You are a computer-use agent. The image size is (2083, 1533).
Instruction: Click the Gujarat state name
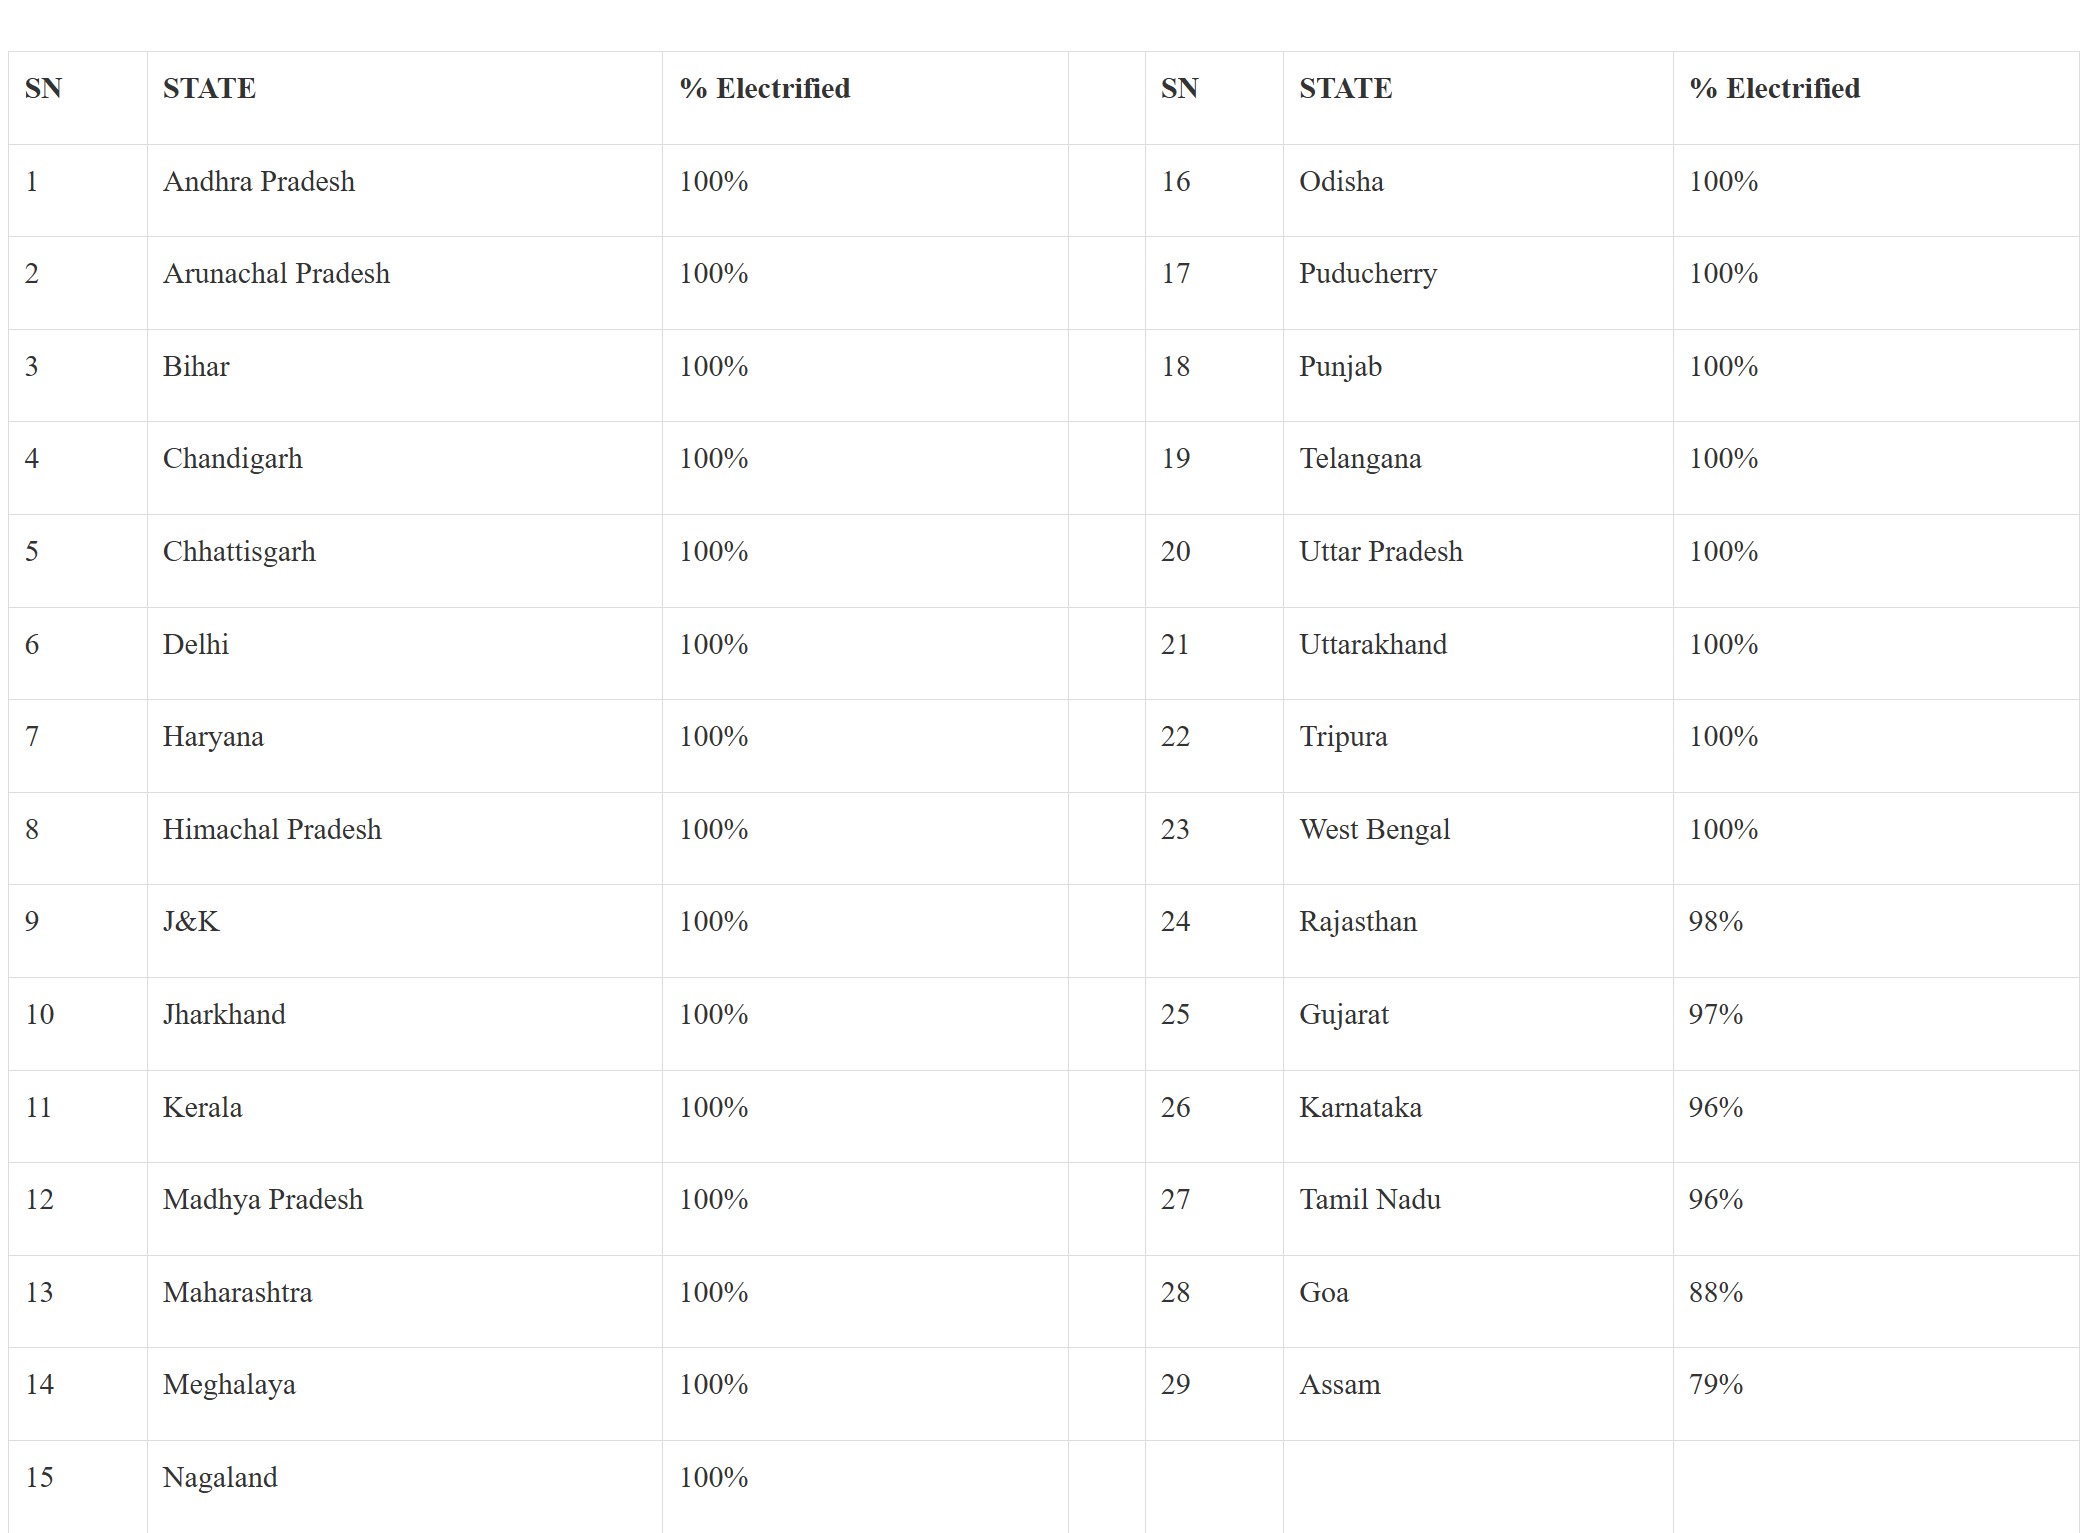coord(1343,1015)
